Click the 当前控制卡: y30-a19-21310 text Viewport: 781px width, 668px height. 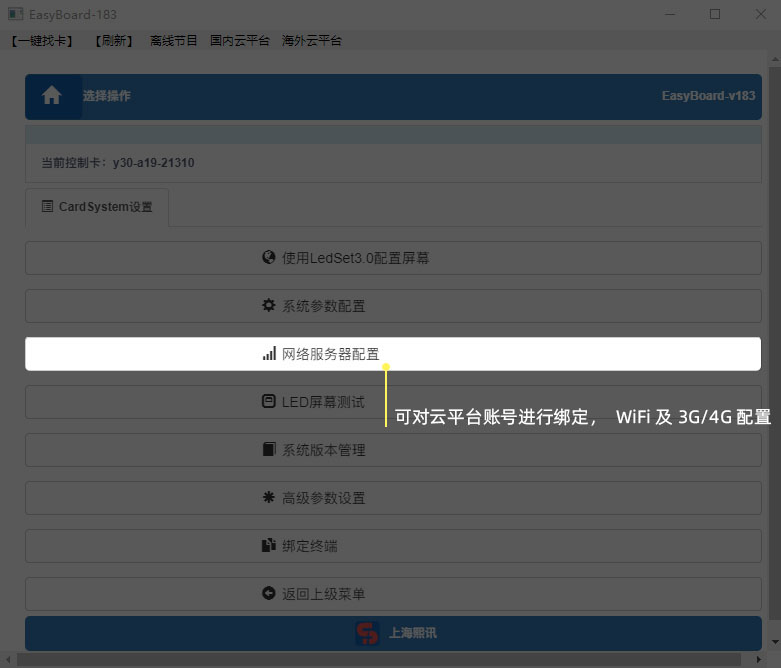(118, 163)
